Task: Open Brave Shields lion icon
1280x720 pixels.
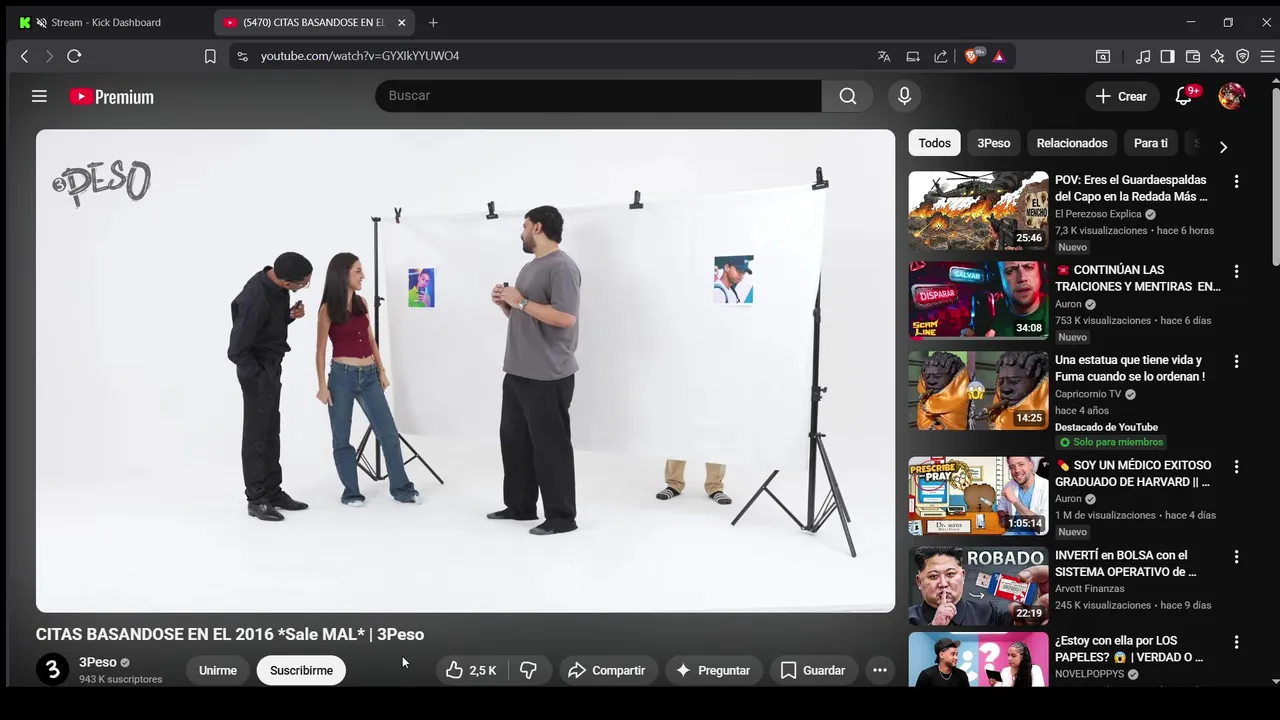Action: pyautogui.click(x=972, y=56)
